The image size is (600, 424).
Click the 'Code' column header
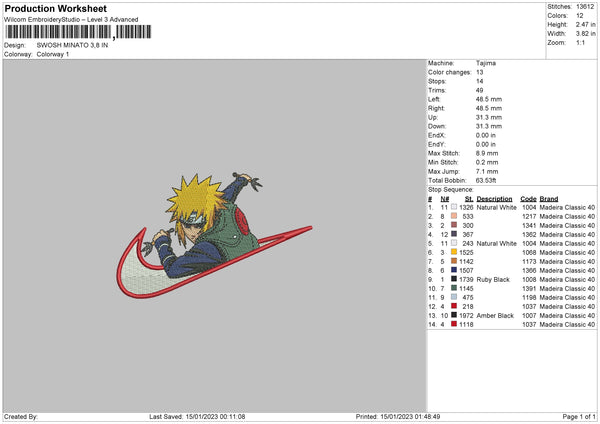pyautogui.click(x=528, y=199)
